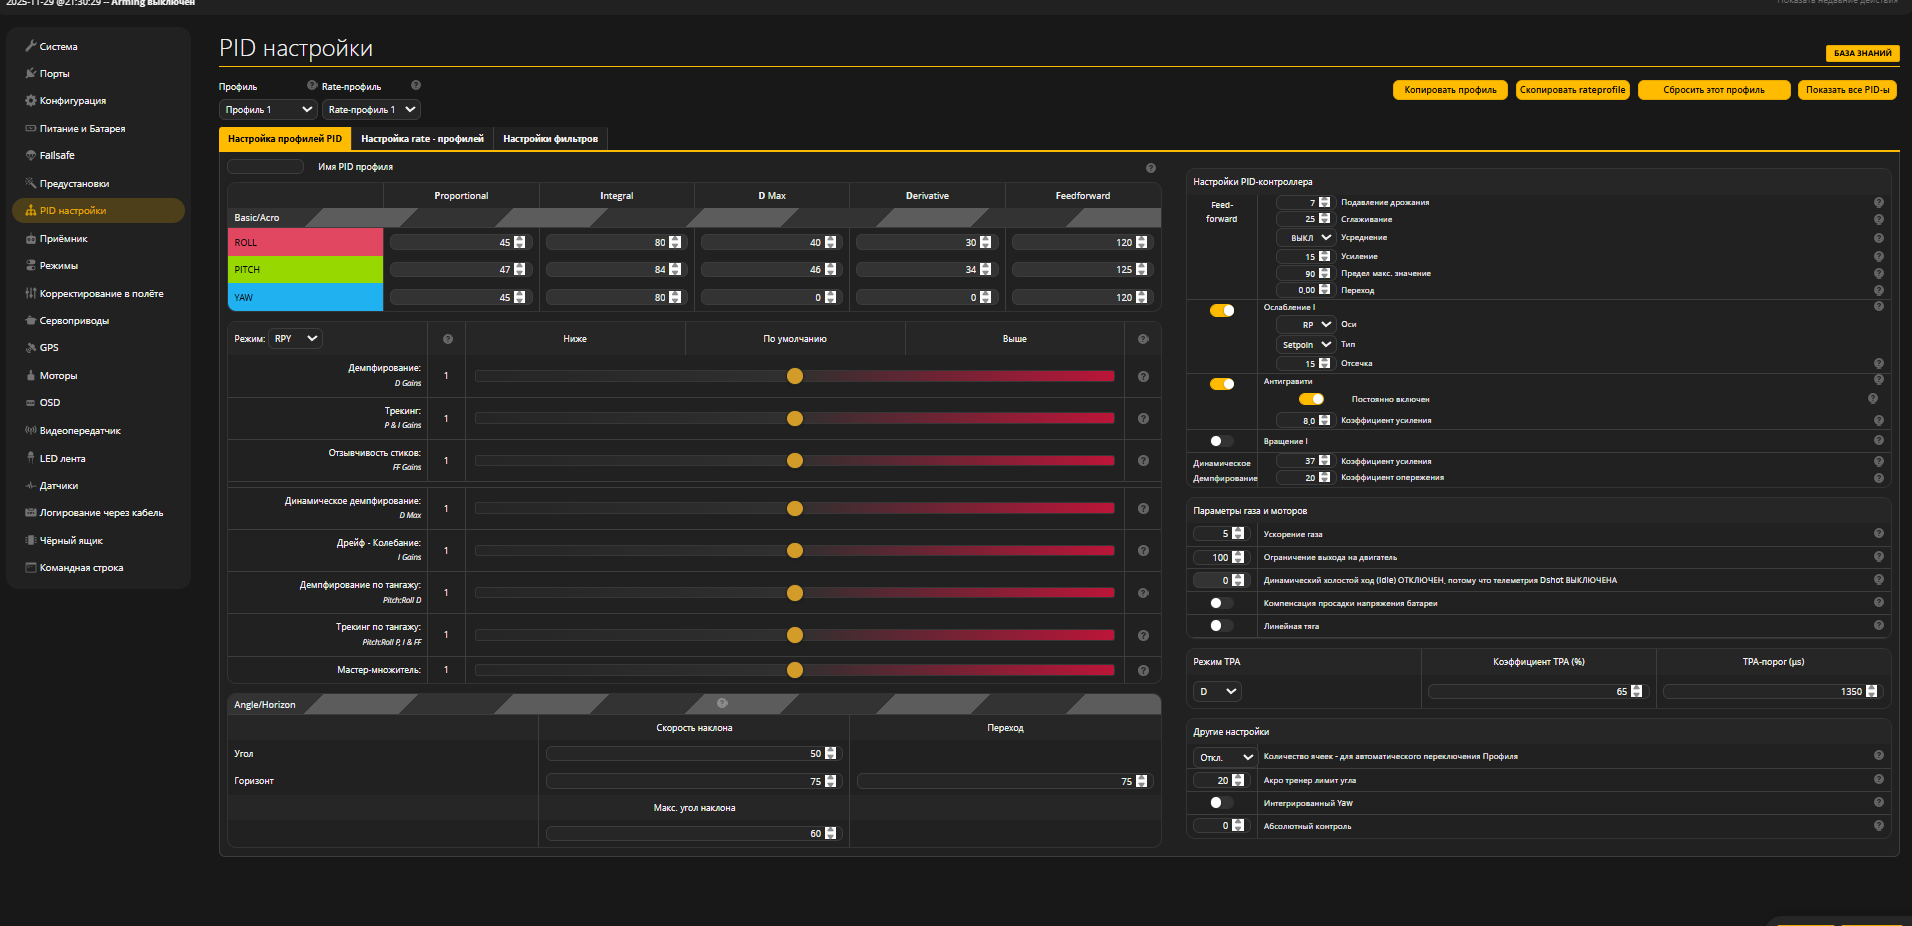Screen dimensions: 1912x926
Task: Open the Профиль 1 dropdown
Action: [x=267, y=109]
